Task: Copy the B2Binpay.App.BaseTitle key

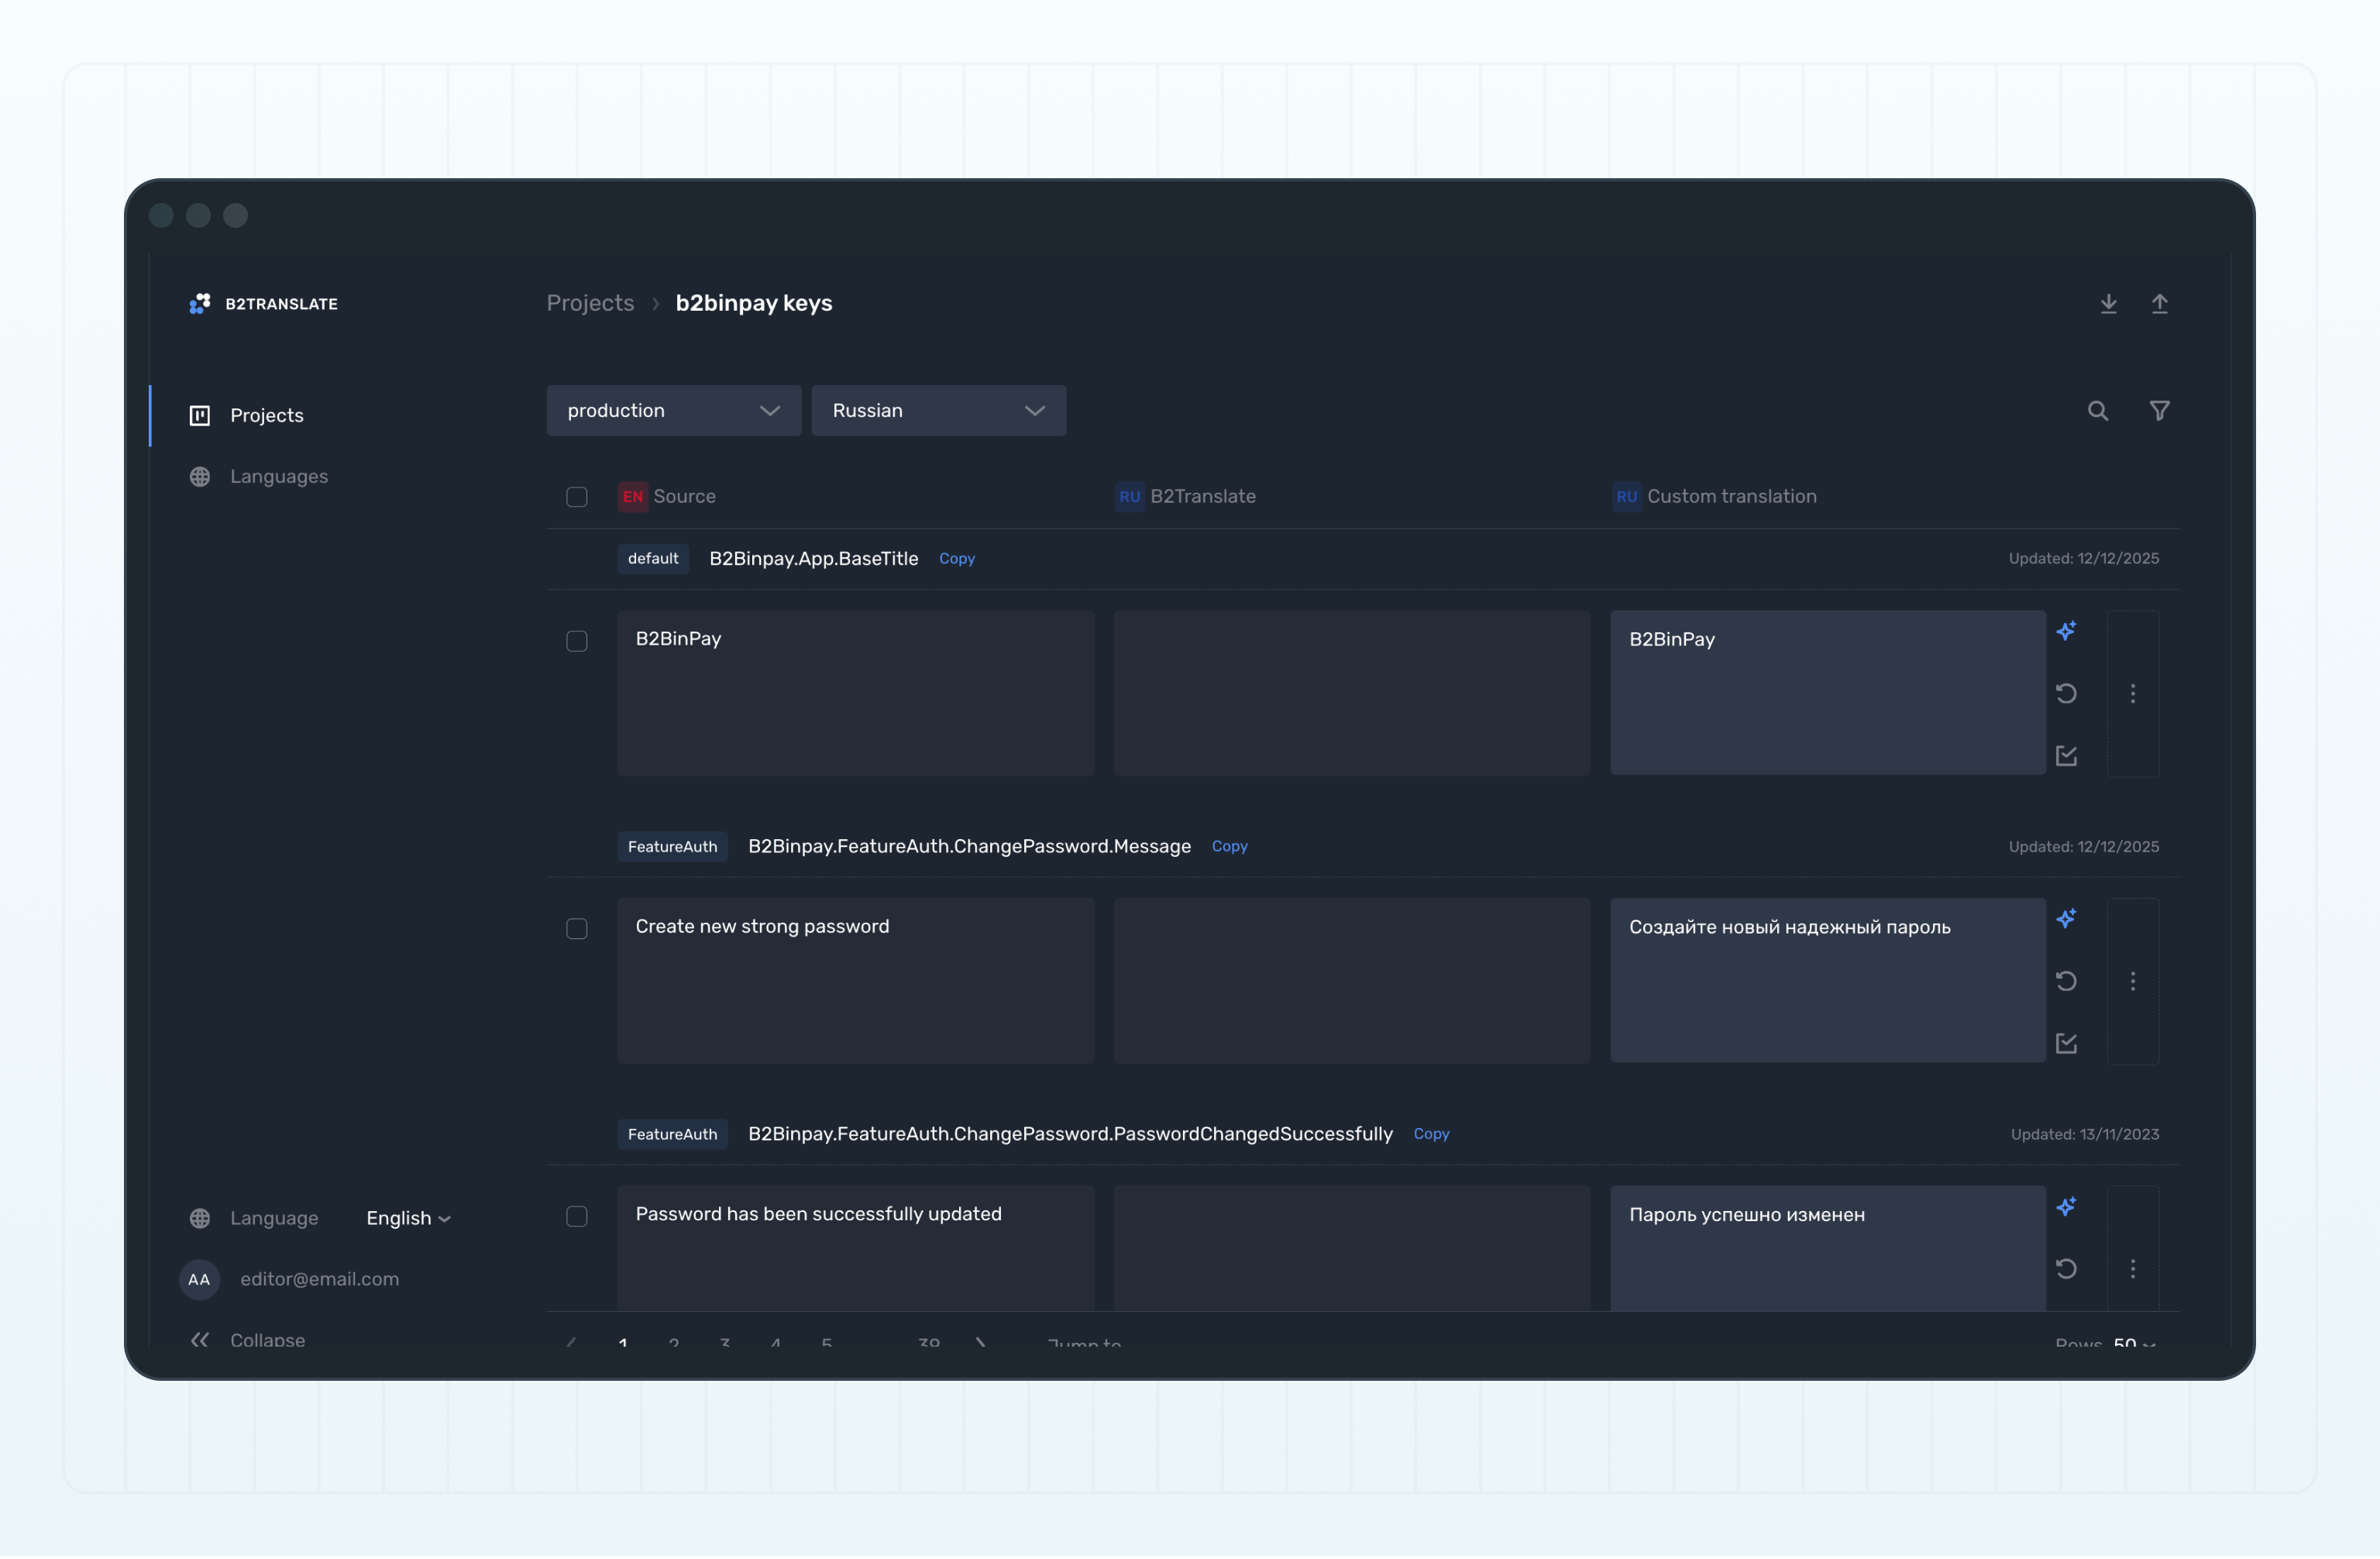Action: click(956, 559)
